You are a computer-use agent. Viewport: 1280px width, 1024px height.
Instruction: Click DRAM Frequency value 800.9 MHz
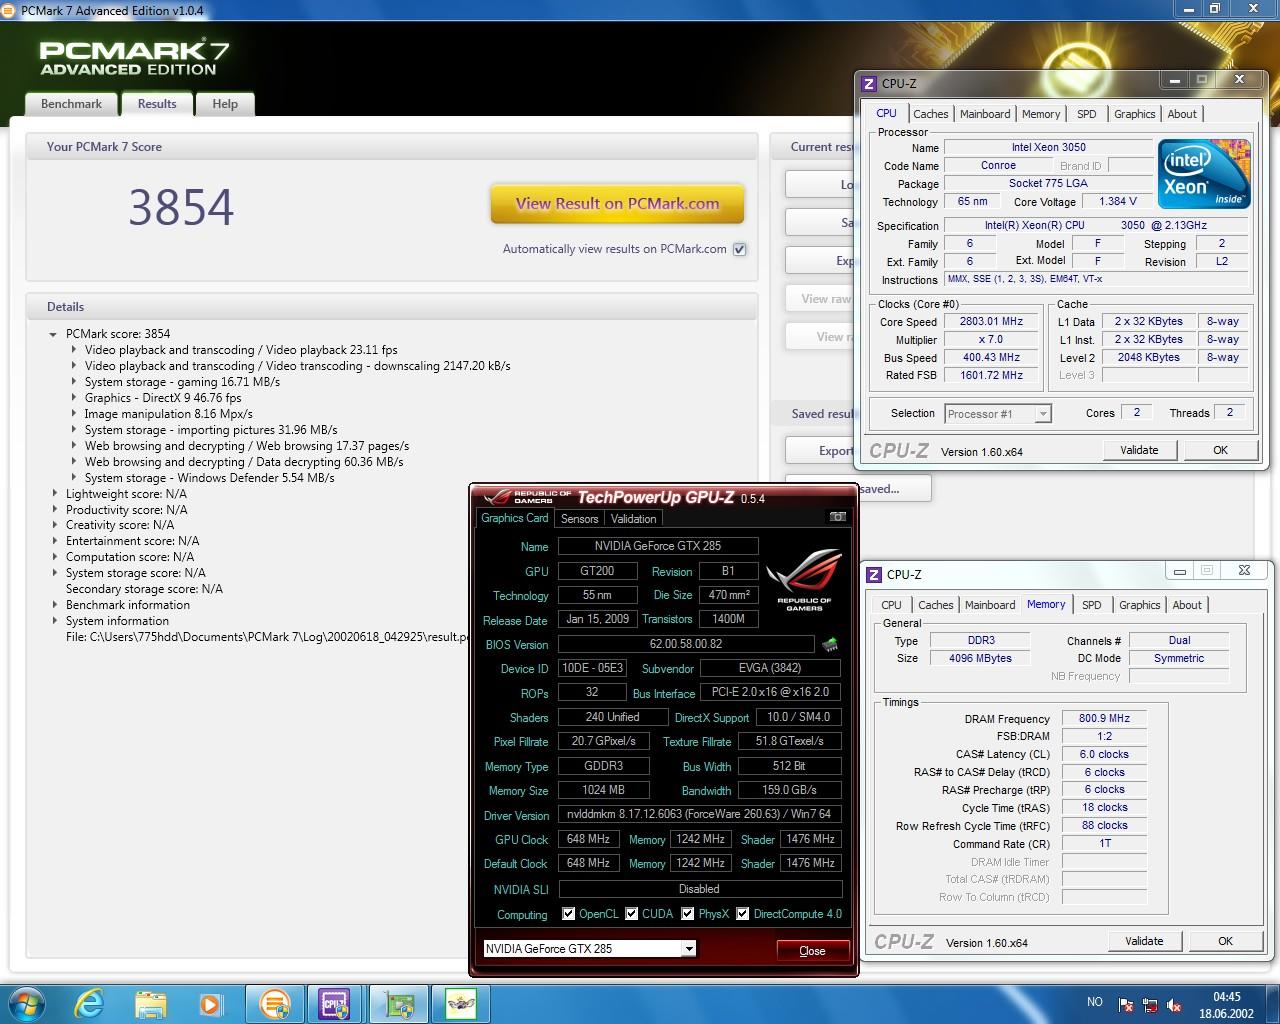[1104, 719]
